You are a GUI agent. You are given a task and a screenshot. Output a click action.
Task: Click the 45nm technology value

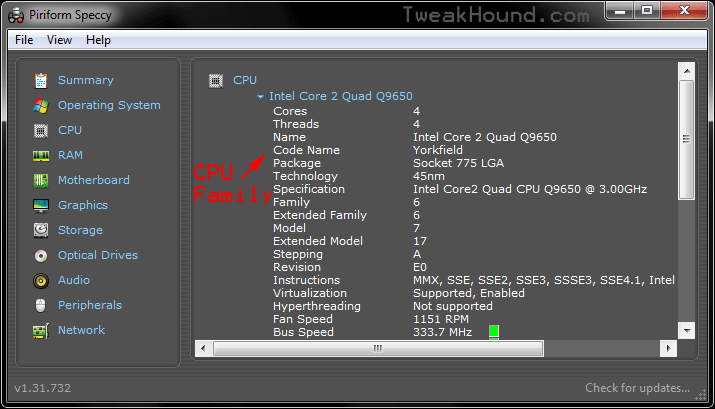pos(429,176)
